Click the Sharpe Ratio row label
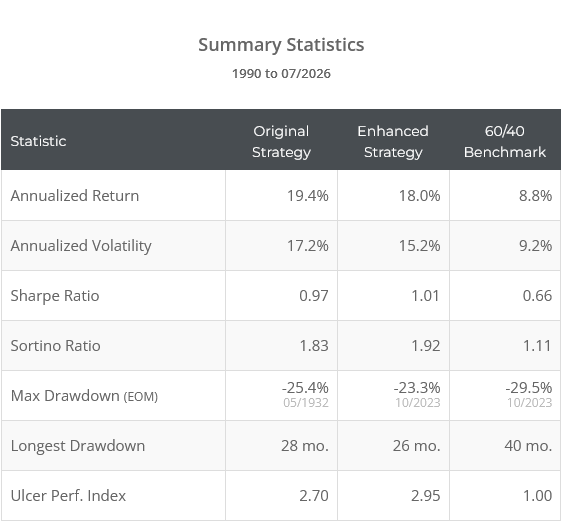561x521 pixels. pyautogui.click(x=55, y=296)
